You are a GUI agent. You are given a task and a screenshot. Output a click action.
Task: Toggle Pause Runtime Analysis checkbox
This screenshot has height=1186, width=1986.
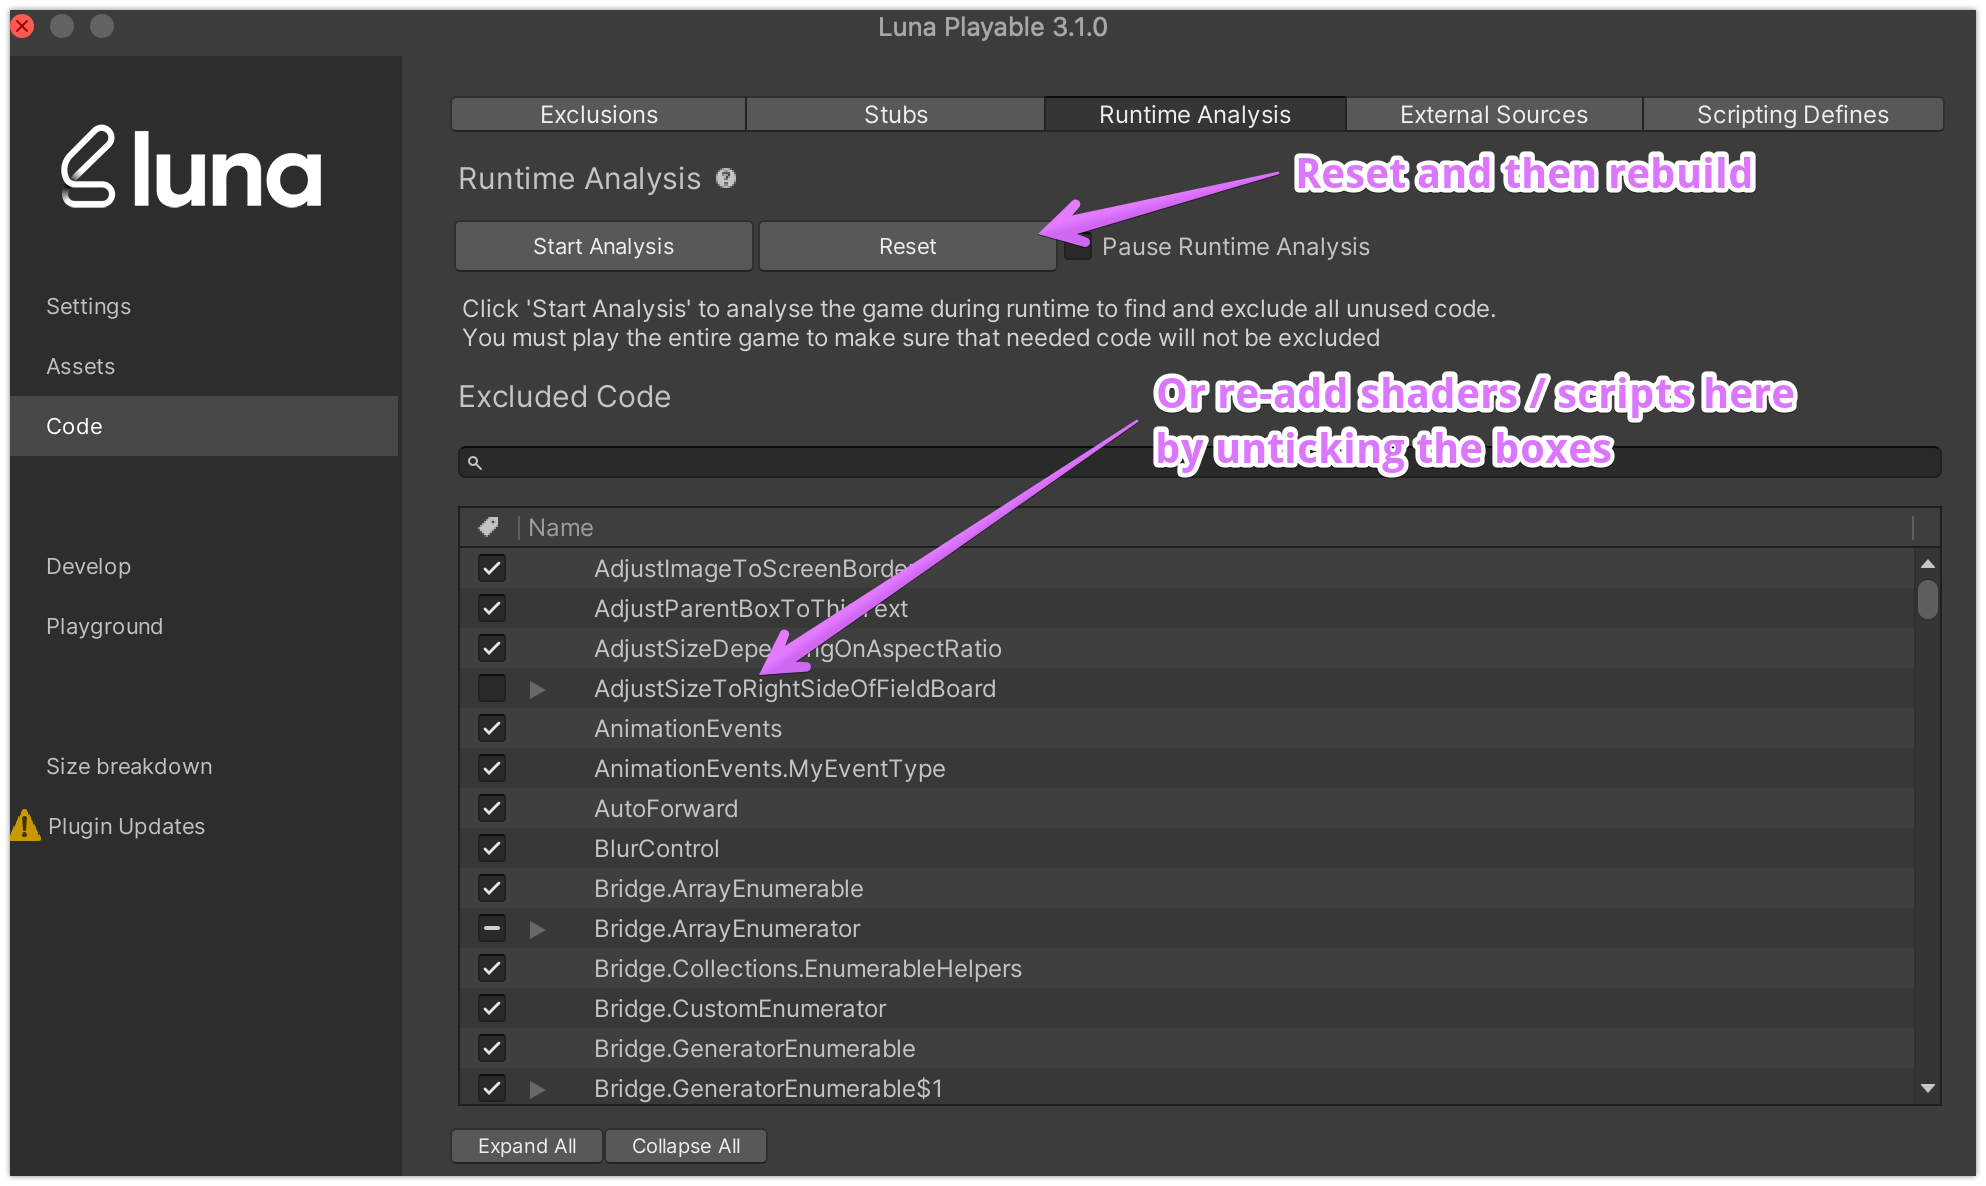pyautogui.click(x=1077, y=247)
